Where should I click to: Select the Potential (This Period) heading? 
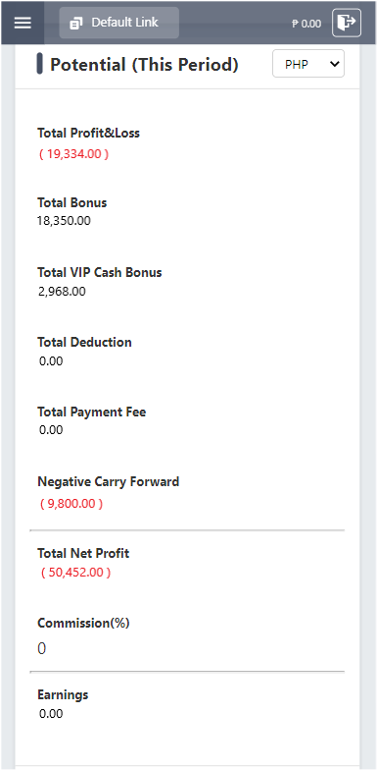pyautogui.click(x=144, y=64)
